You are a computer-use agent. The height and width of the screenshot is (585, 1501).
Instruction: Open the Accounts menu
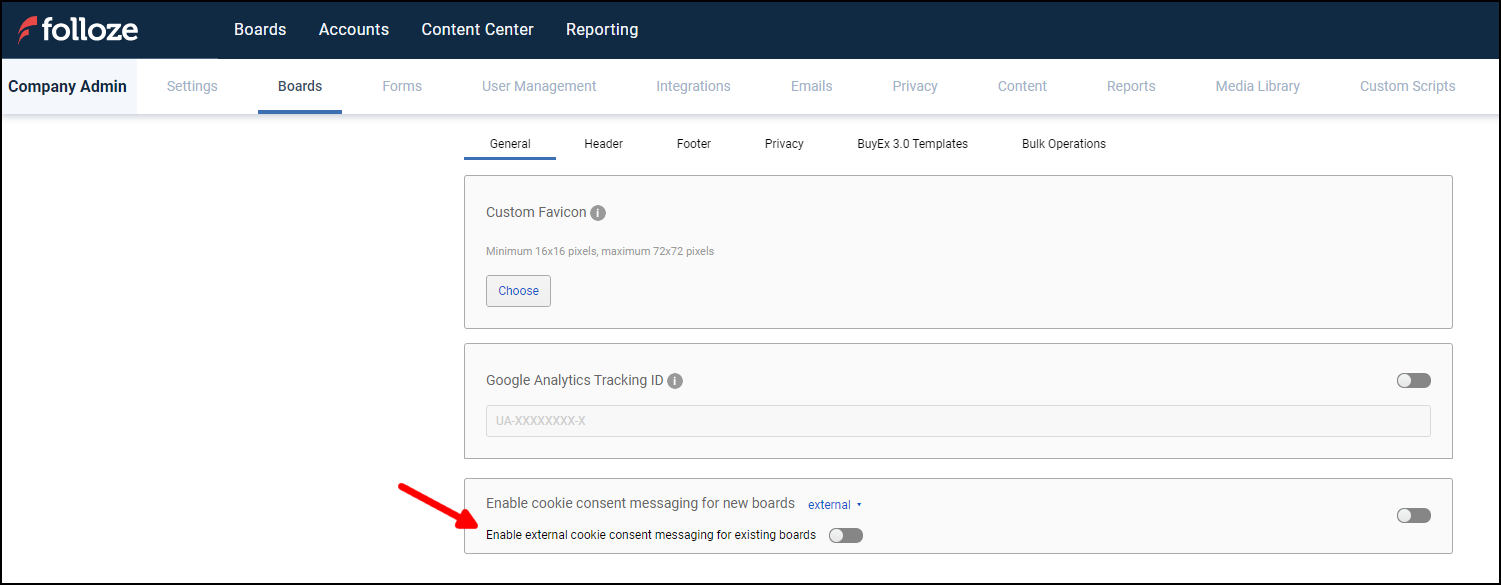pos(353,29)
